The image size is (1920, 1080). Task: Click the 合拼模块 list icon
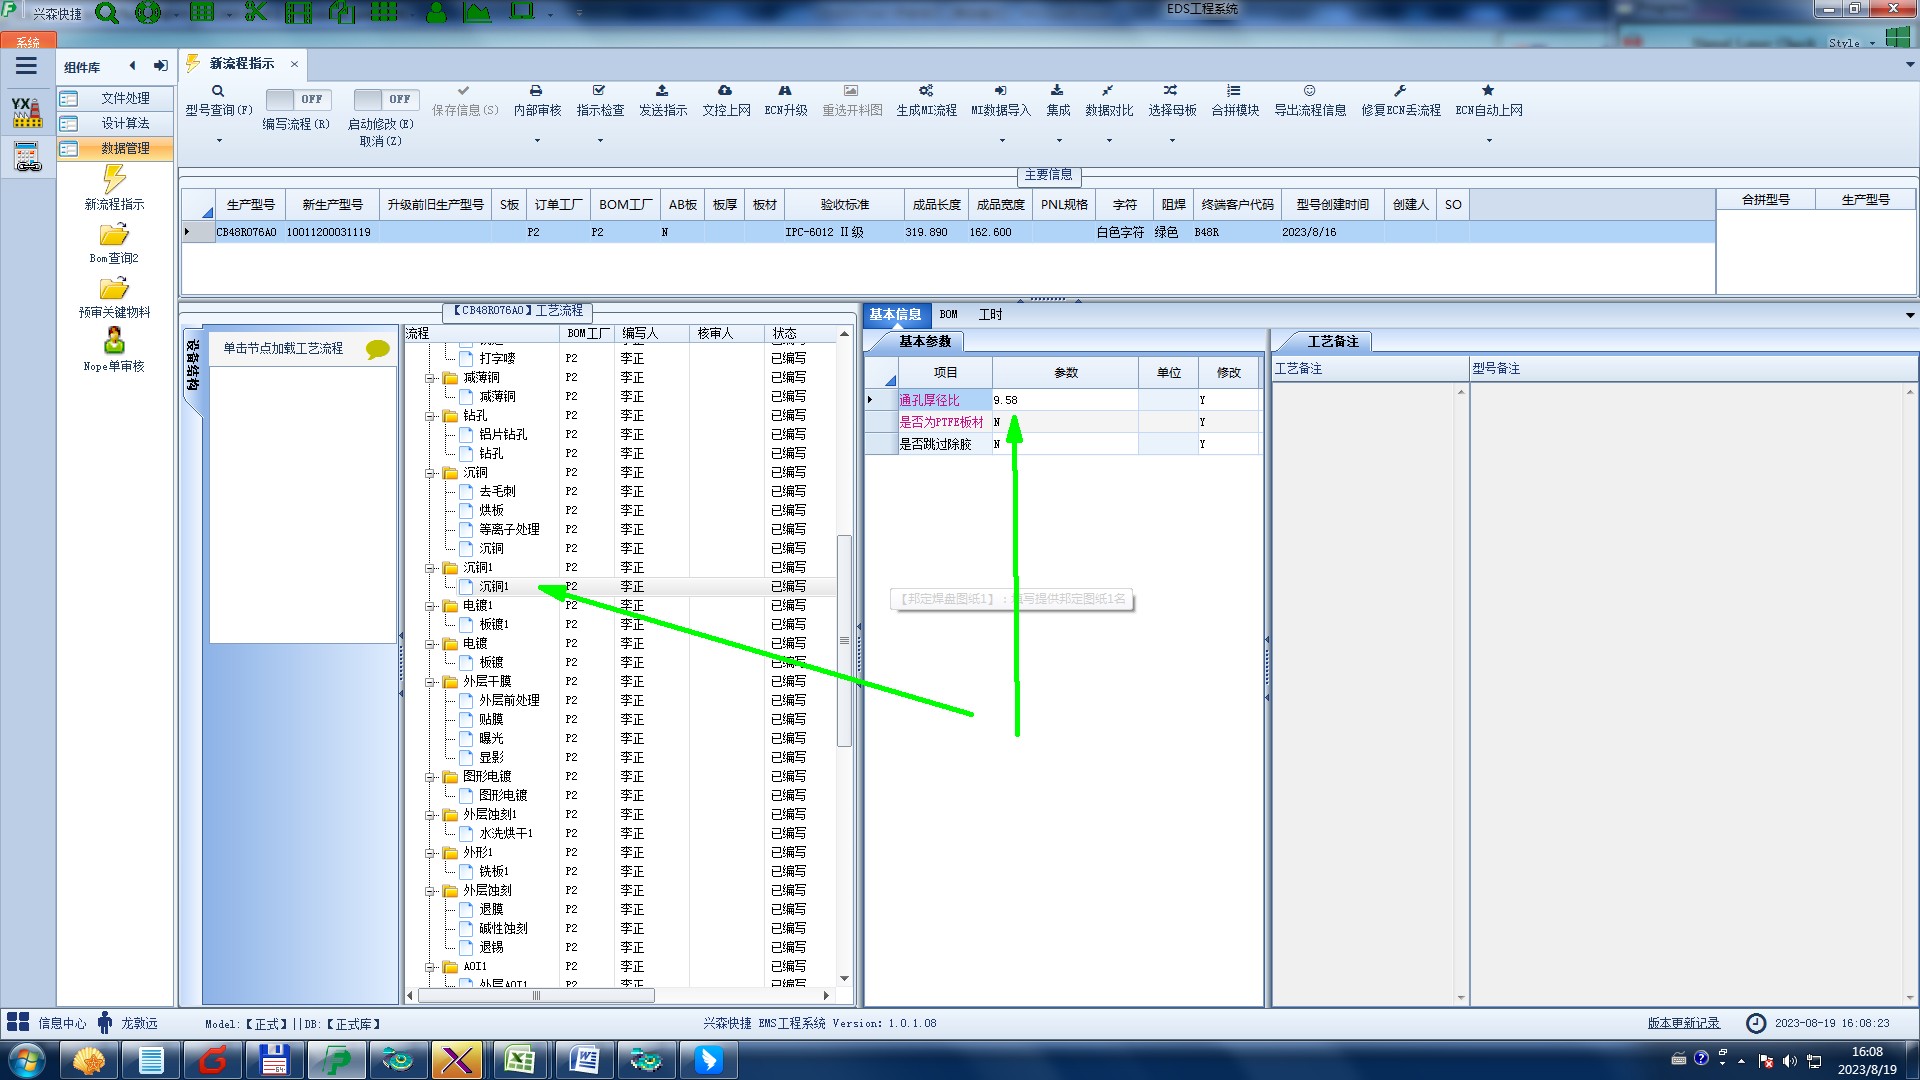pos(1234,91)
